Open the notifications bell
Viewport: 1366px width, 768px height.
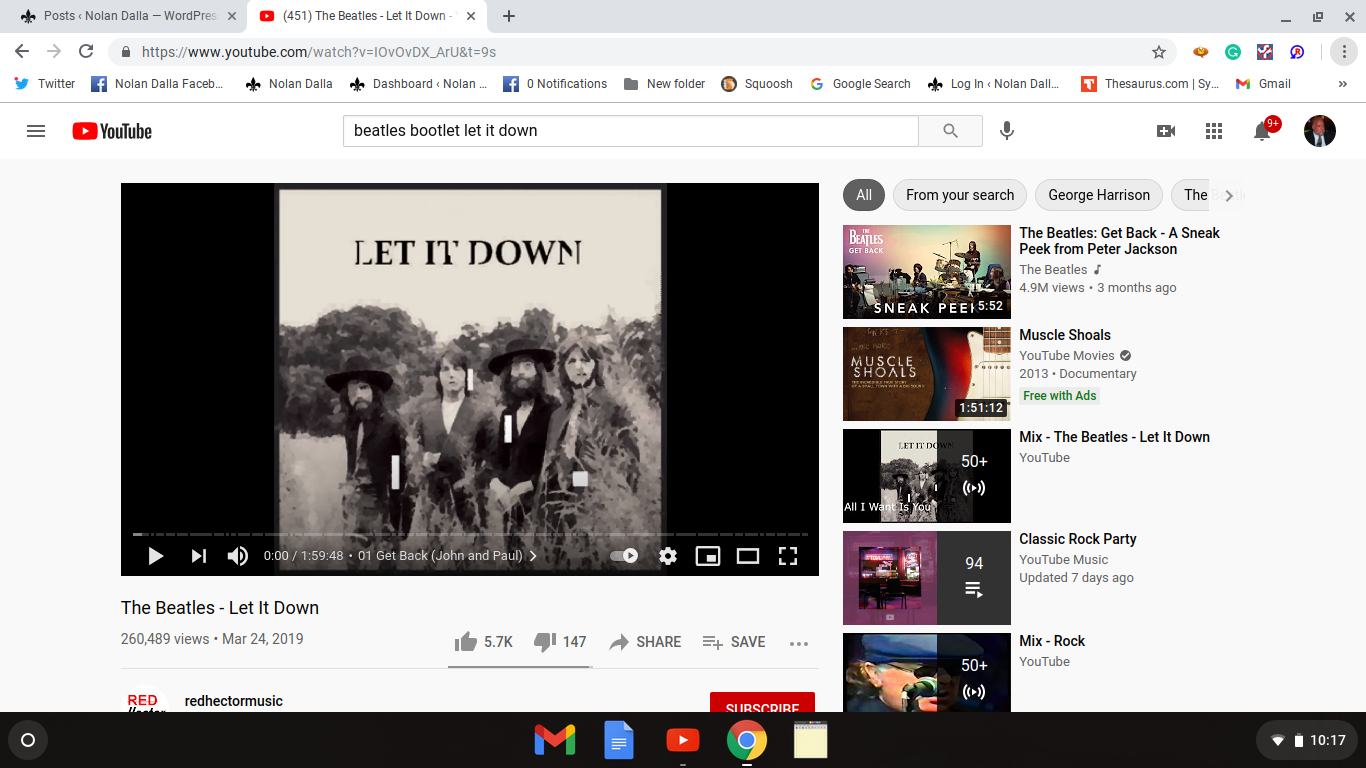[1262, 131]
